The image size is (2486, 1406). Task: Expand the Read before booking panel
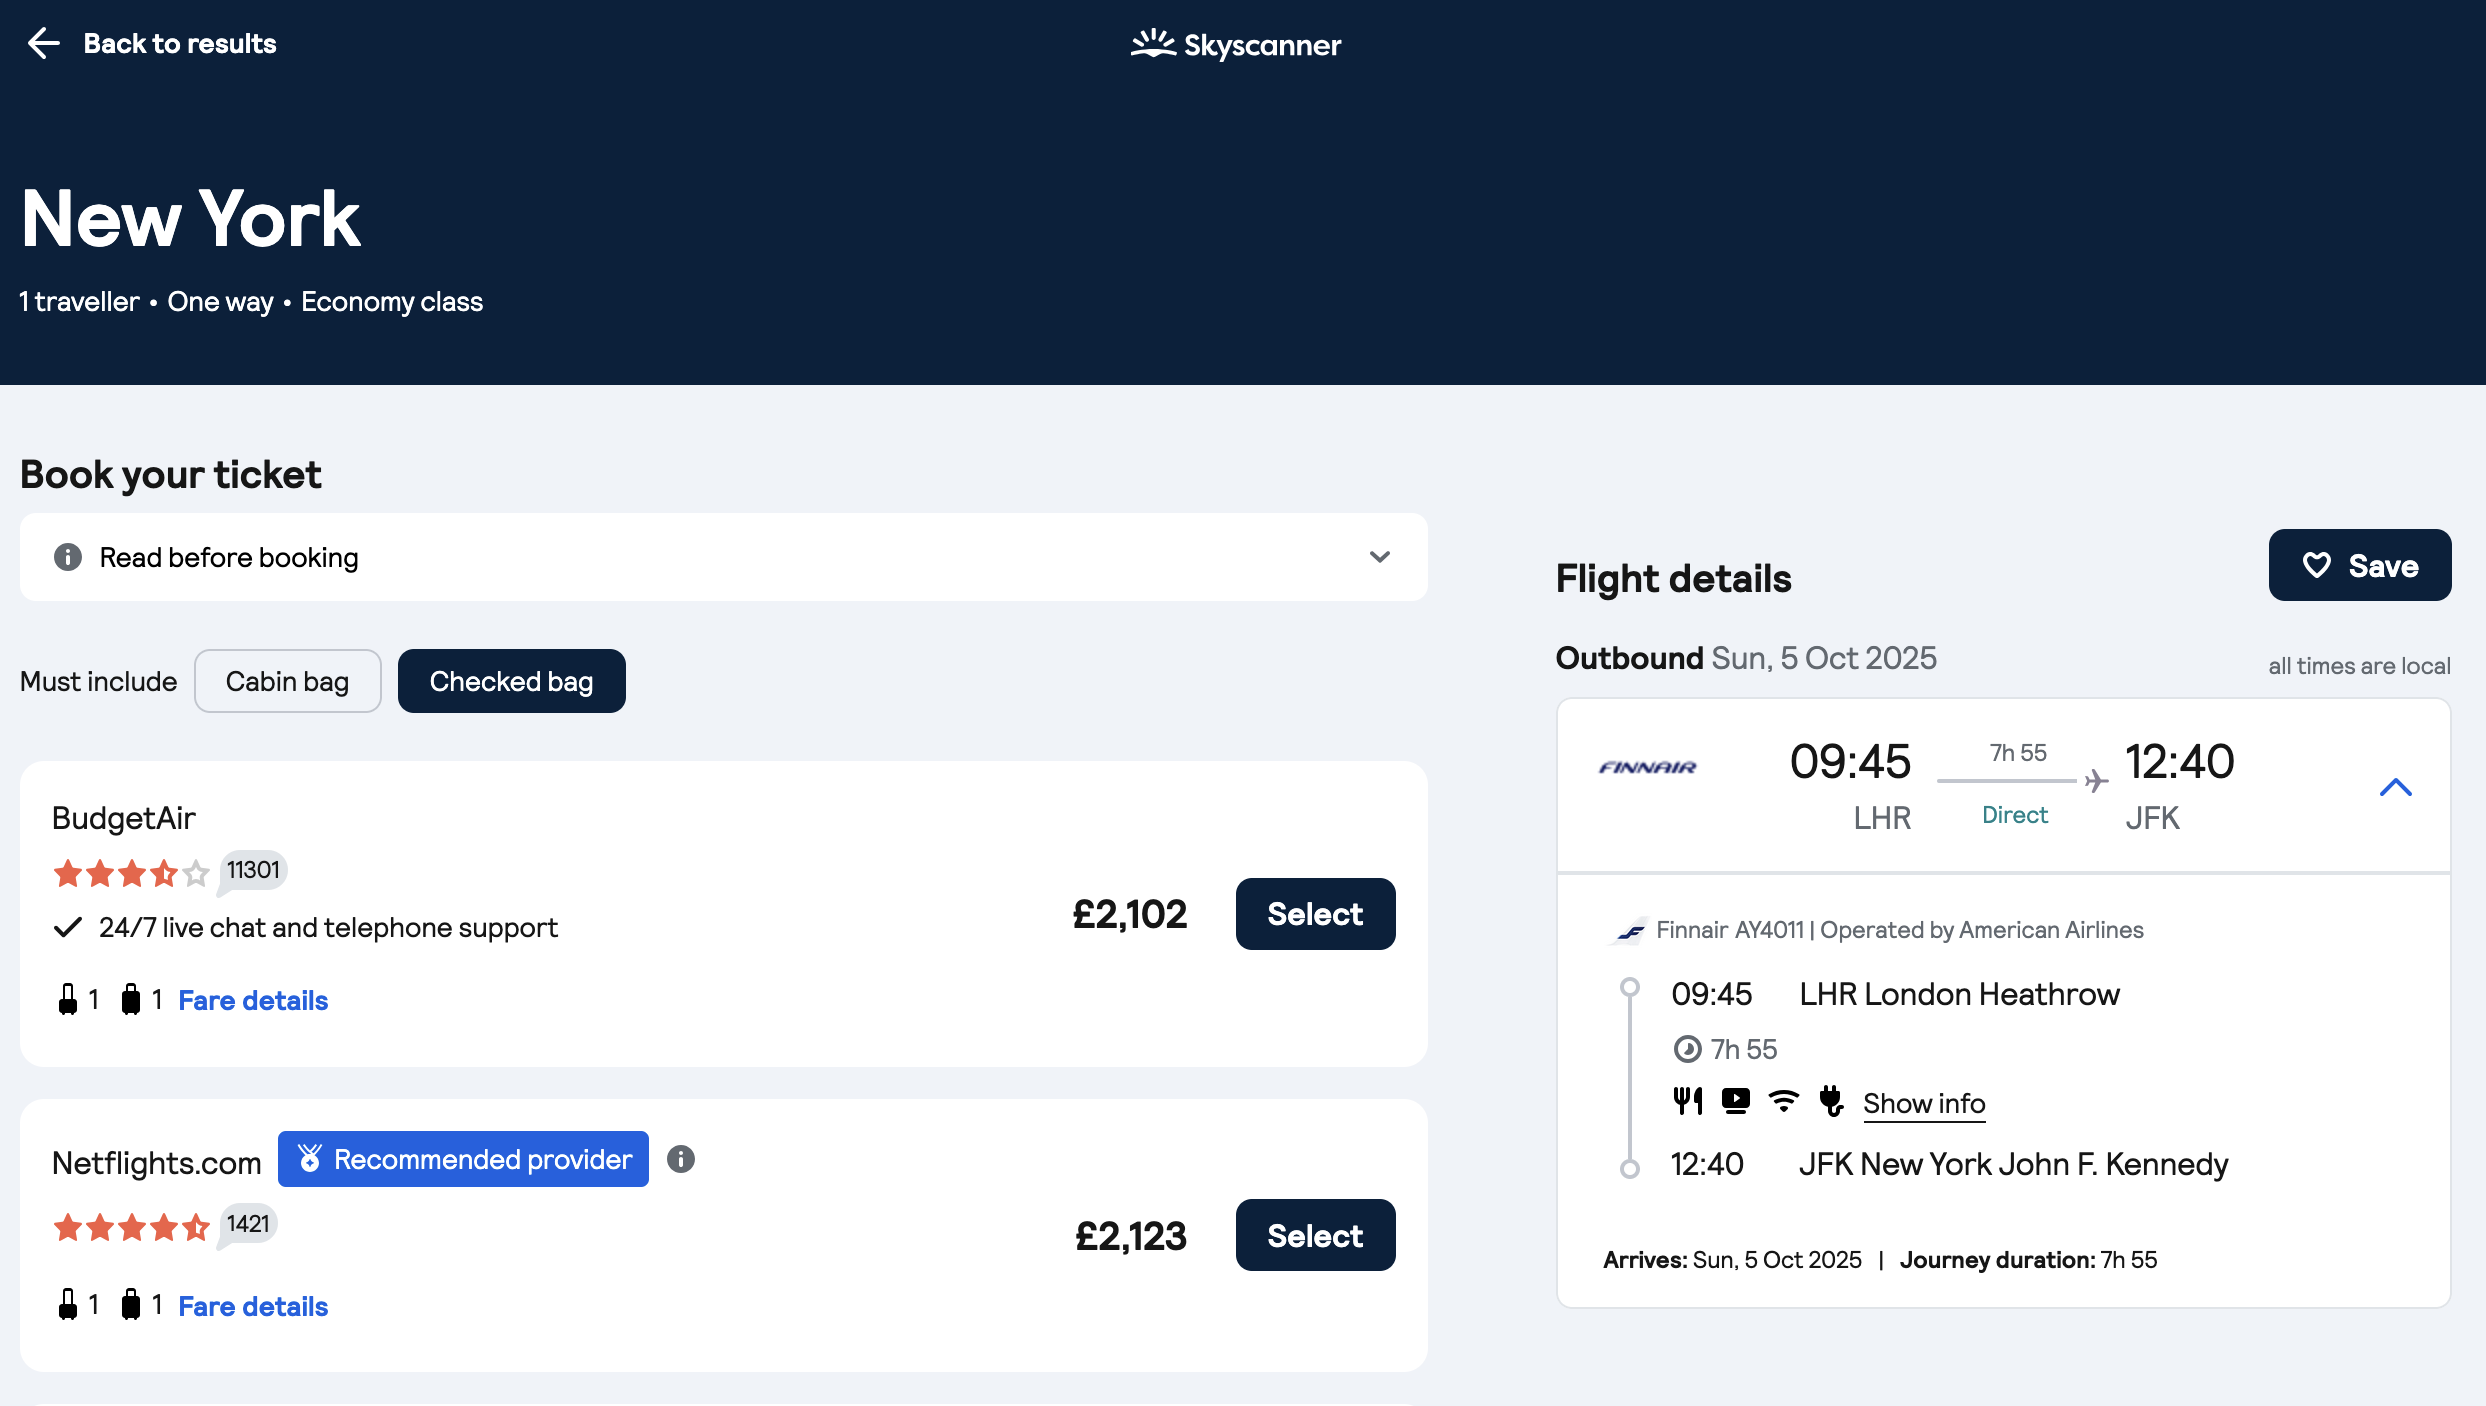click(1380, 557)
